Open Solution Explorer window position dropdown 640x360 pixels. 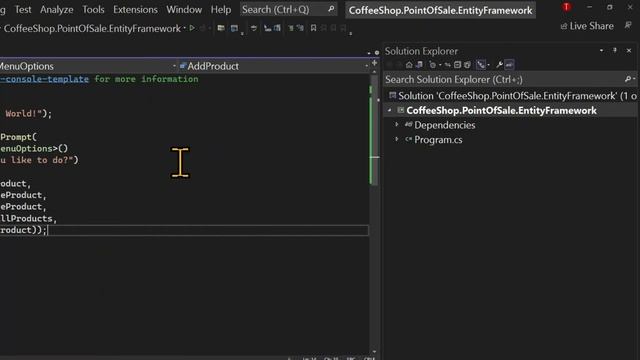(x=601, y=50)
